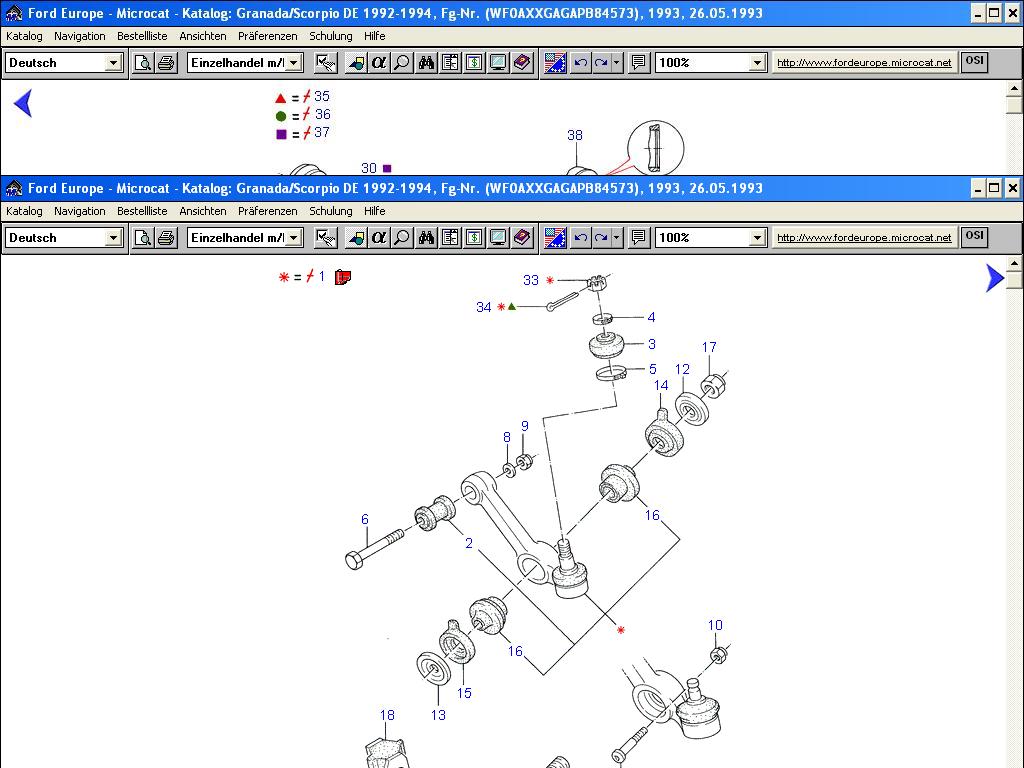This screenshot has height=768, width=1024.
Task: Open the Hilfe menu in the front window
Action: [375, 211]
